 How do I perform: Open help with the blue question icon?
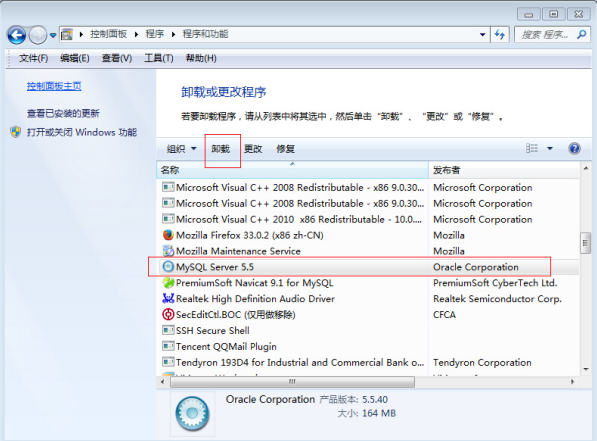[574, 148]
